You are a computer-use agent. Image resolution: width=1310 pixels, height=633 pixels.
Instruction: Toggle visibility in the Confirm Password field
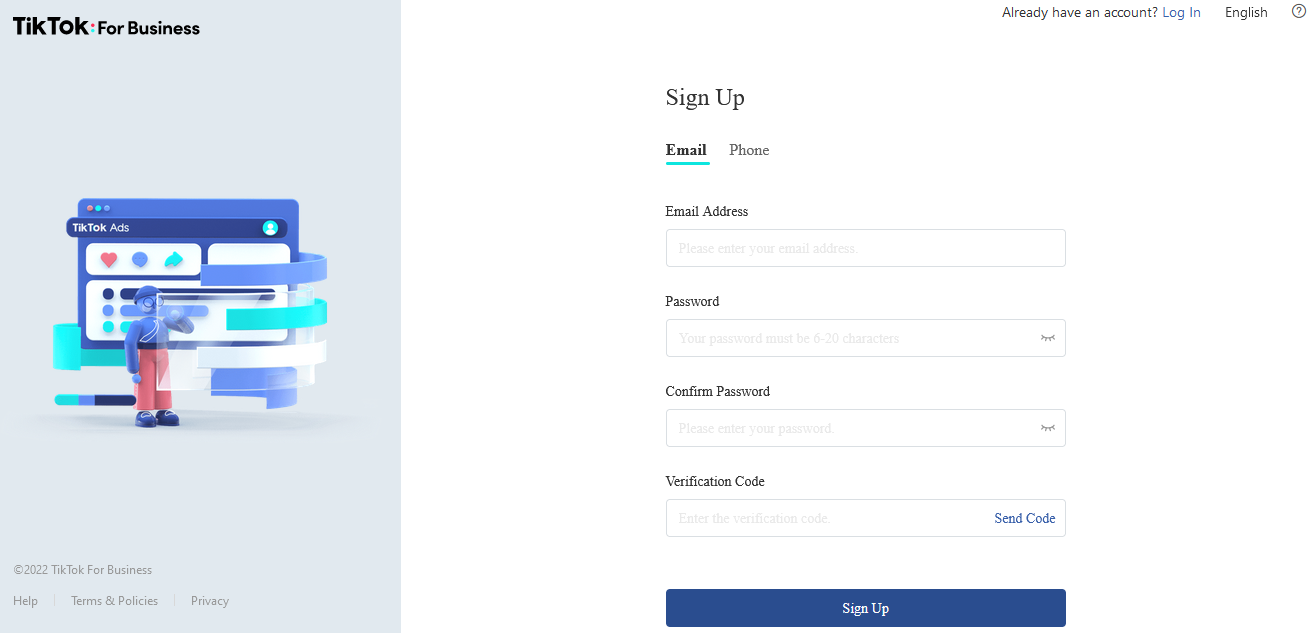click(1047, 428)
